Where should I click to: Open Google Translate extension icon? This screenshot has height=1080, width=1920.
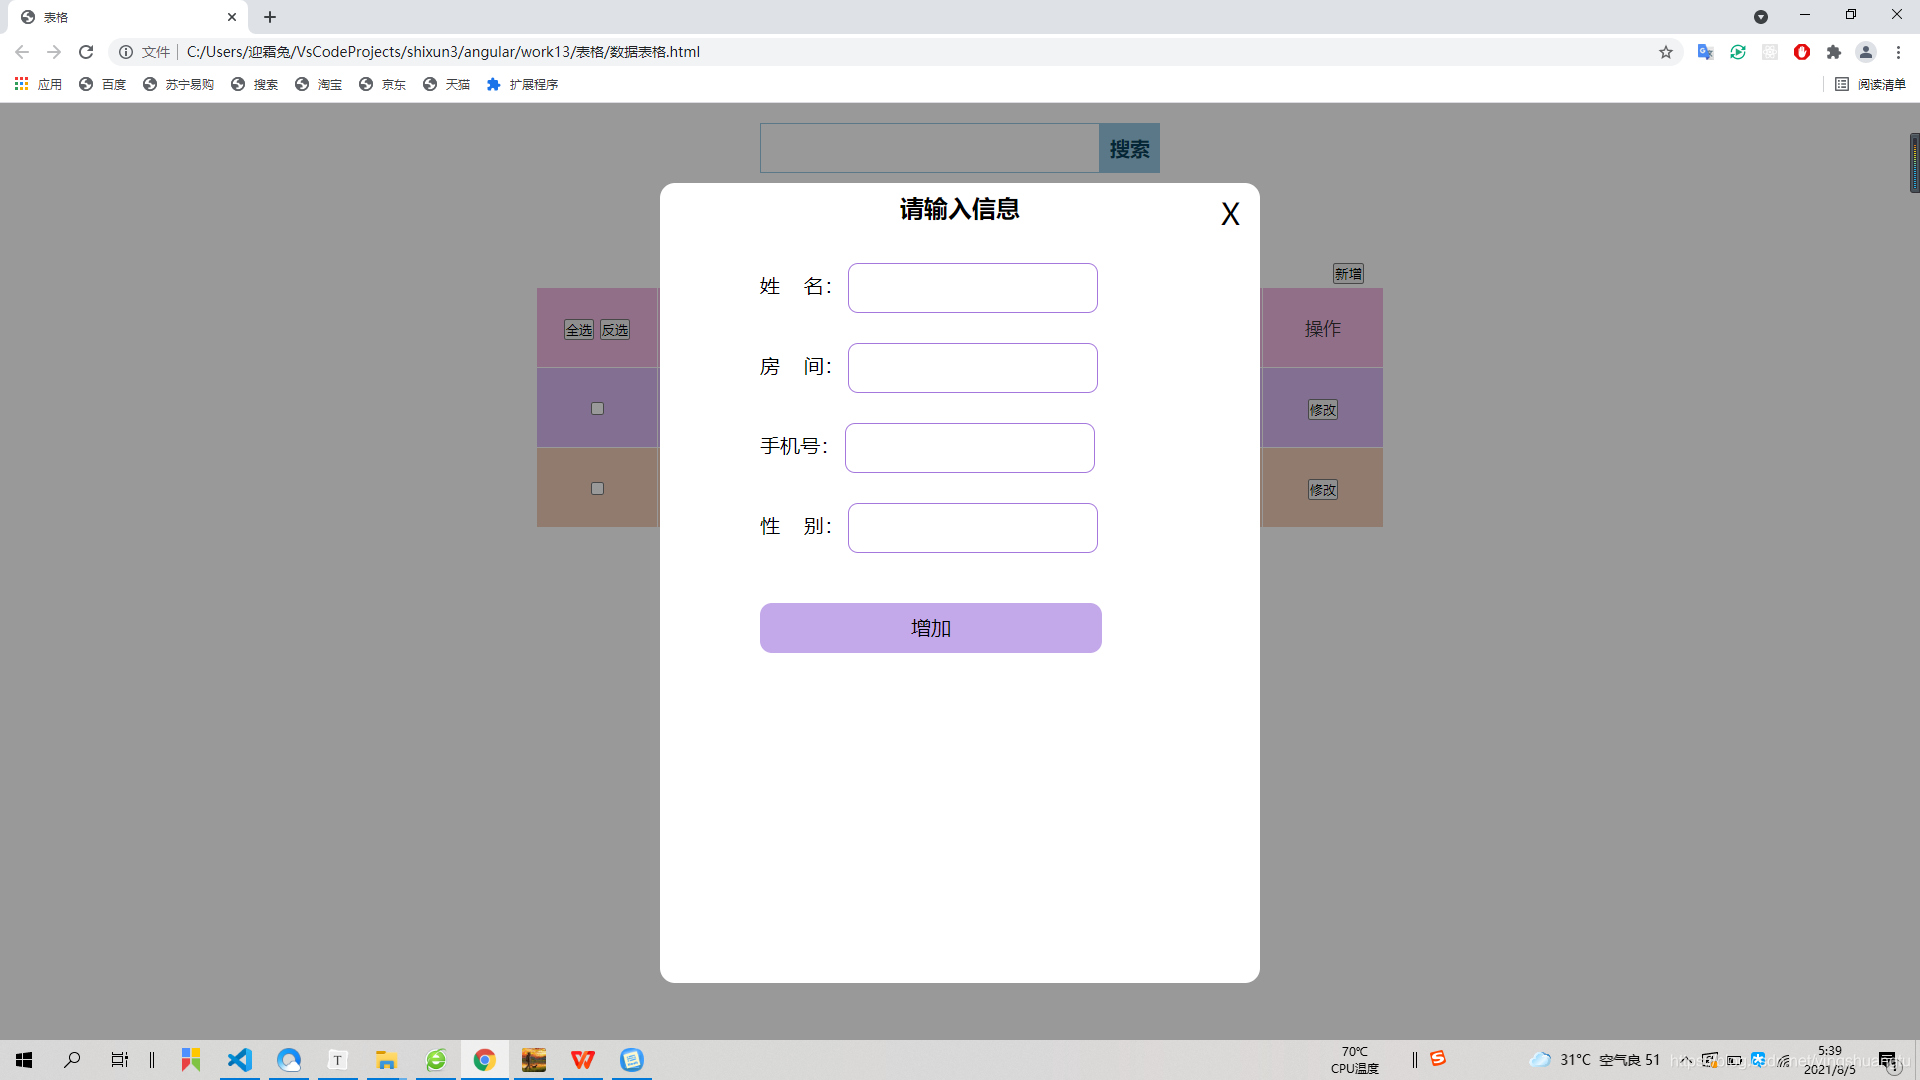click(x=1706, y=52)
